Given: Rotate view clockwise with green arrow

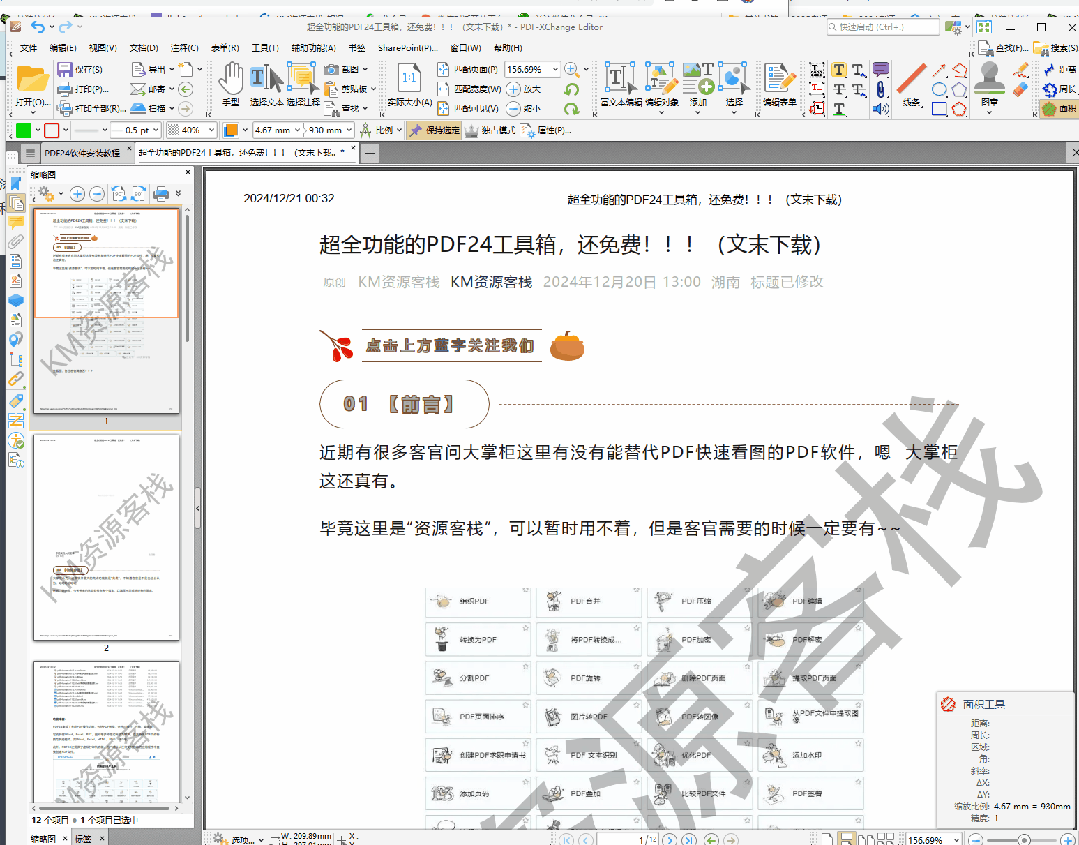Looking at the screenshot, I should tap(571, 109).
